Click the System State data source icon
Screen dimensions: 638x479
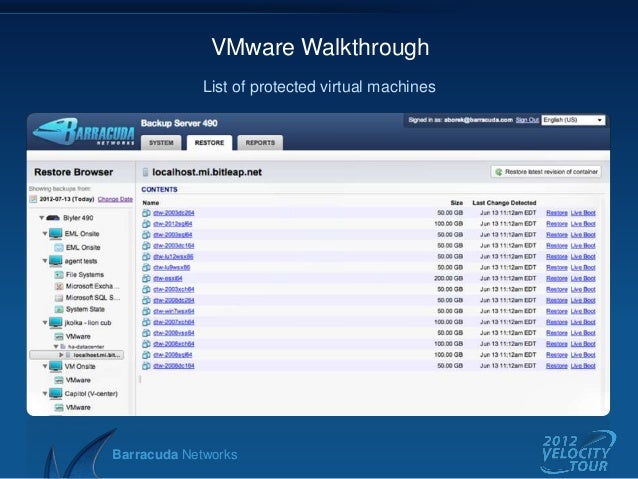coord(59,310)
